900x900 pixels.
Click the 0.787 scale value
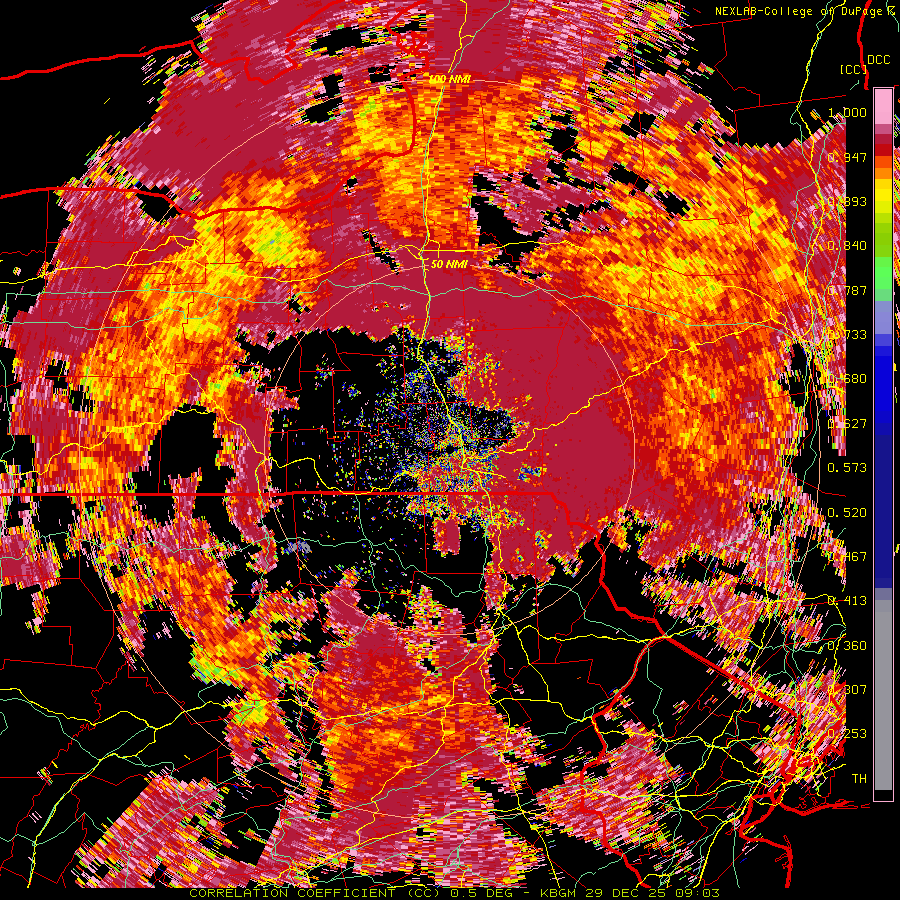(847, 290)
